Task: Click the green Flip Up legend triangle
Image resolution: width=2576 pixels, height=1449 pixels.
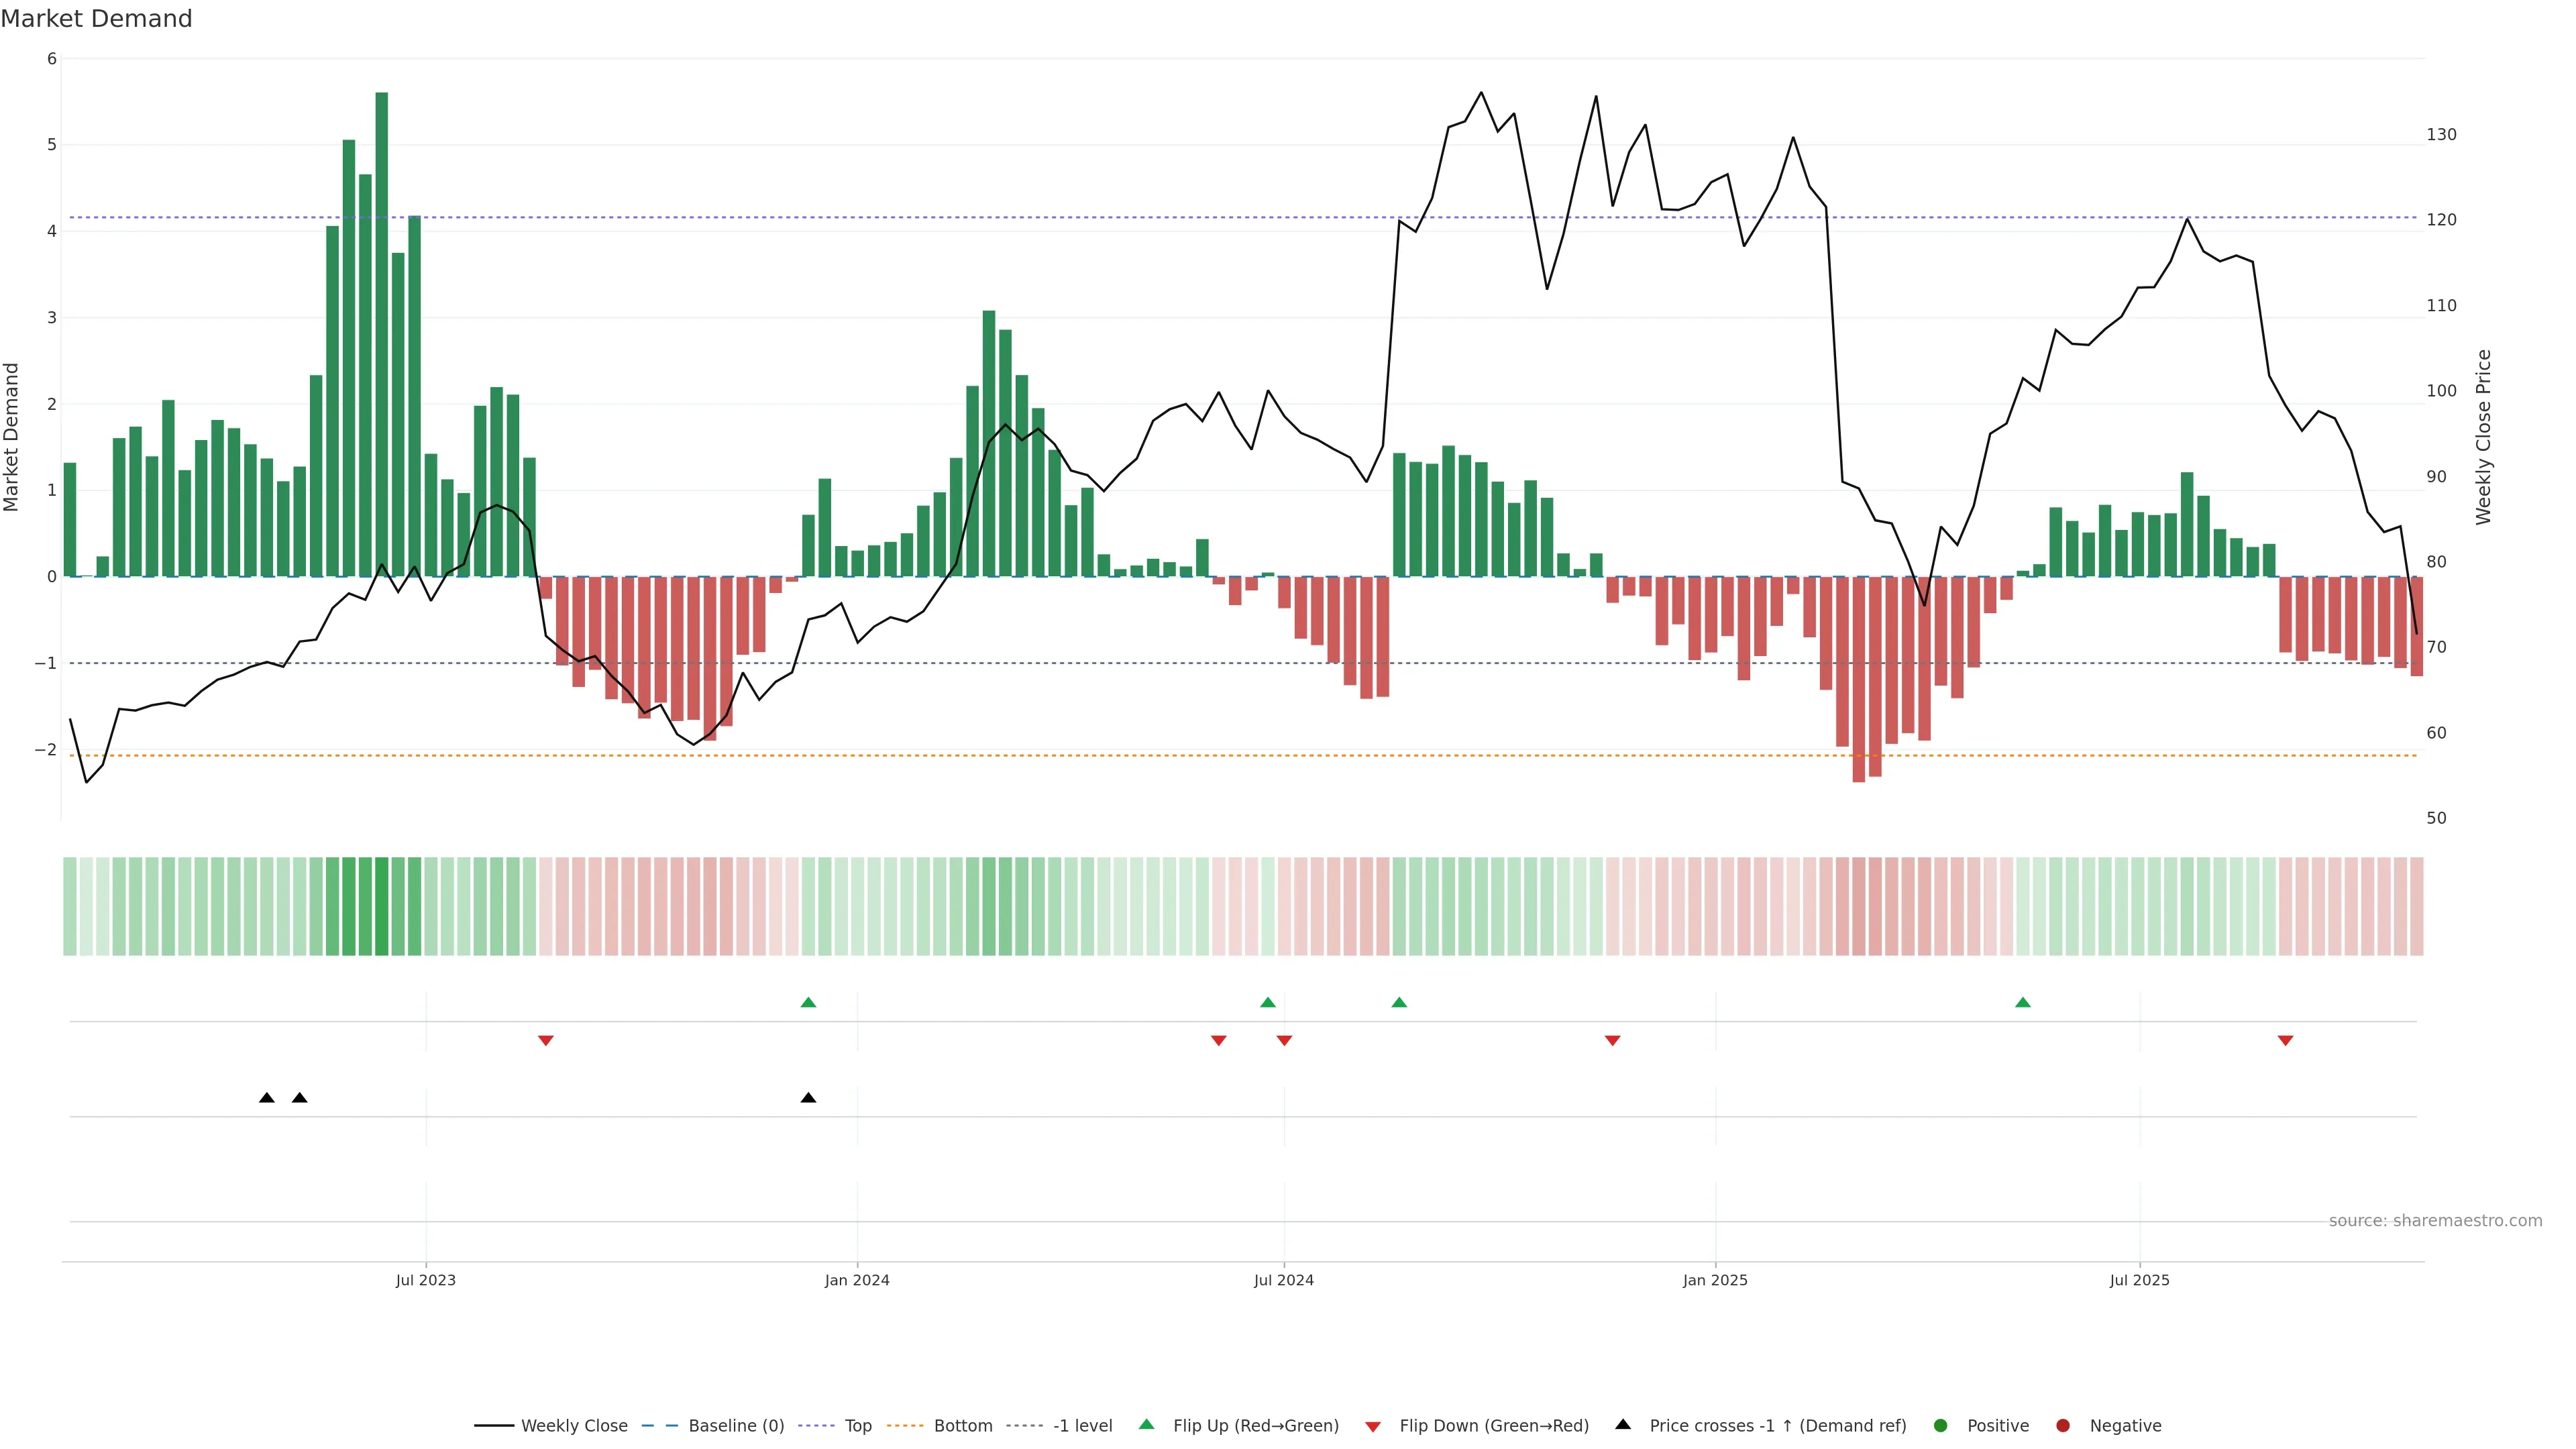Action: (1146, 1425)
